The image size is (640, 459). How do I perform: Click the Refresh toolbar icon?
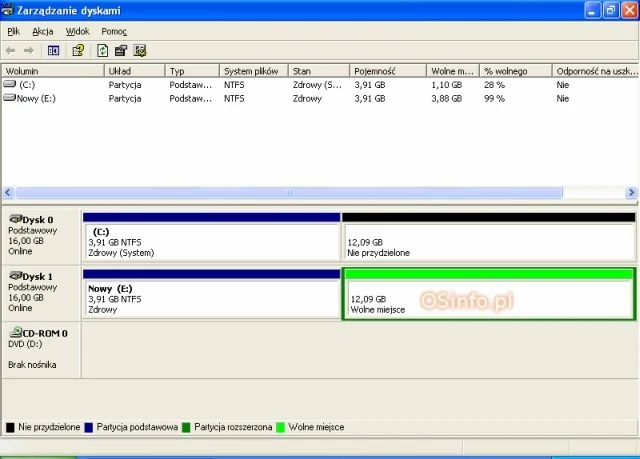tap(103, 50)
